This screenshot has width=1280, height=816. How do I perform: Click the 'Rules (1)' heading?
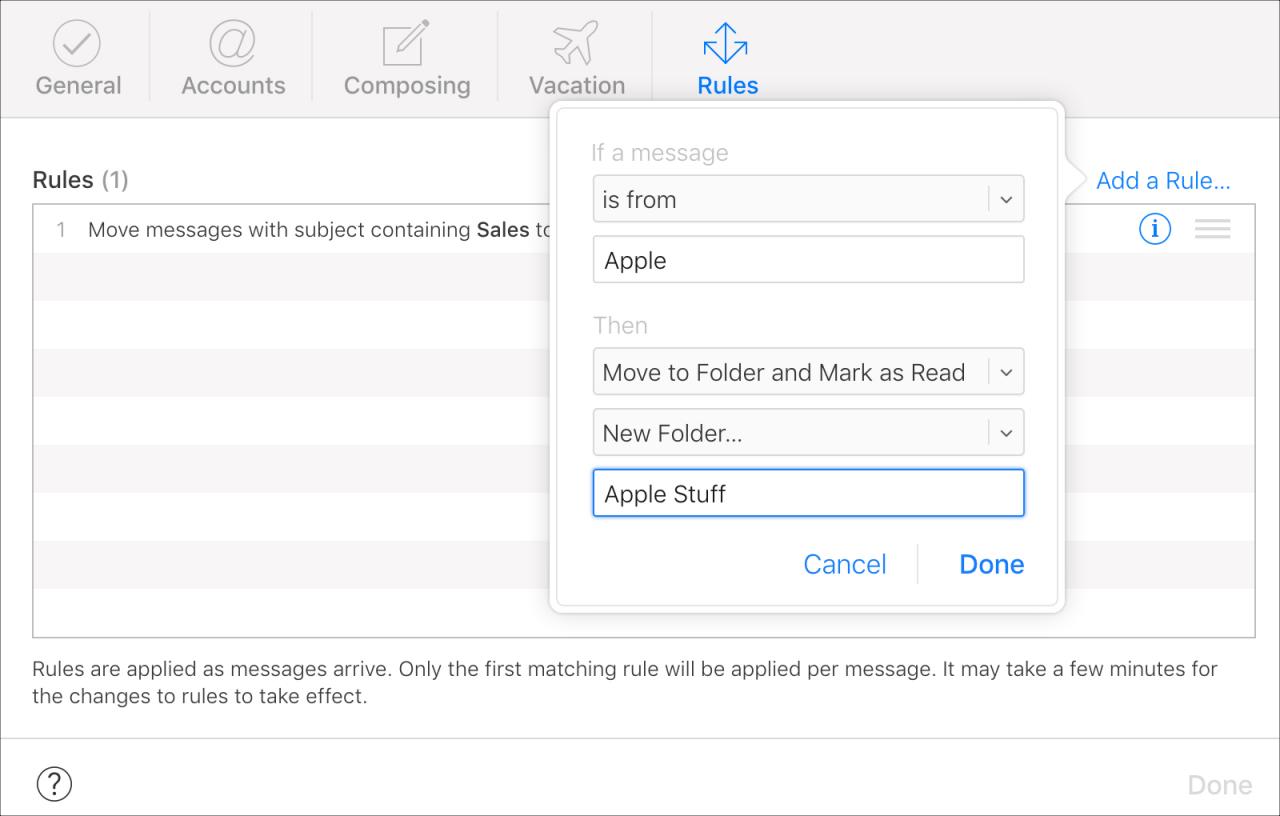[x=81, y=180]
